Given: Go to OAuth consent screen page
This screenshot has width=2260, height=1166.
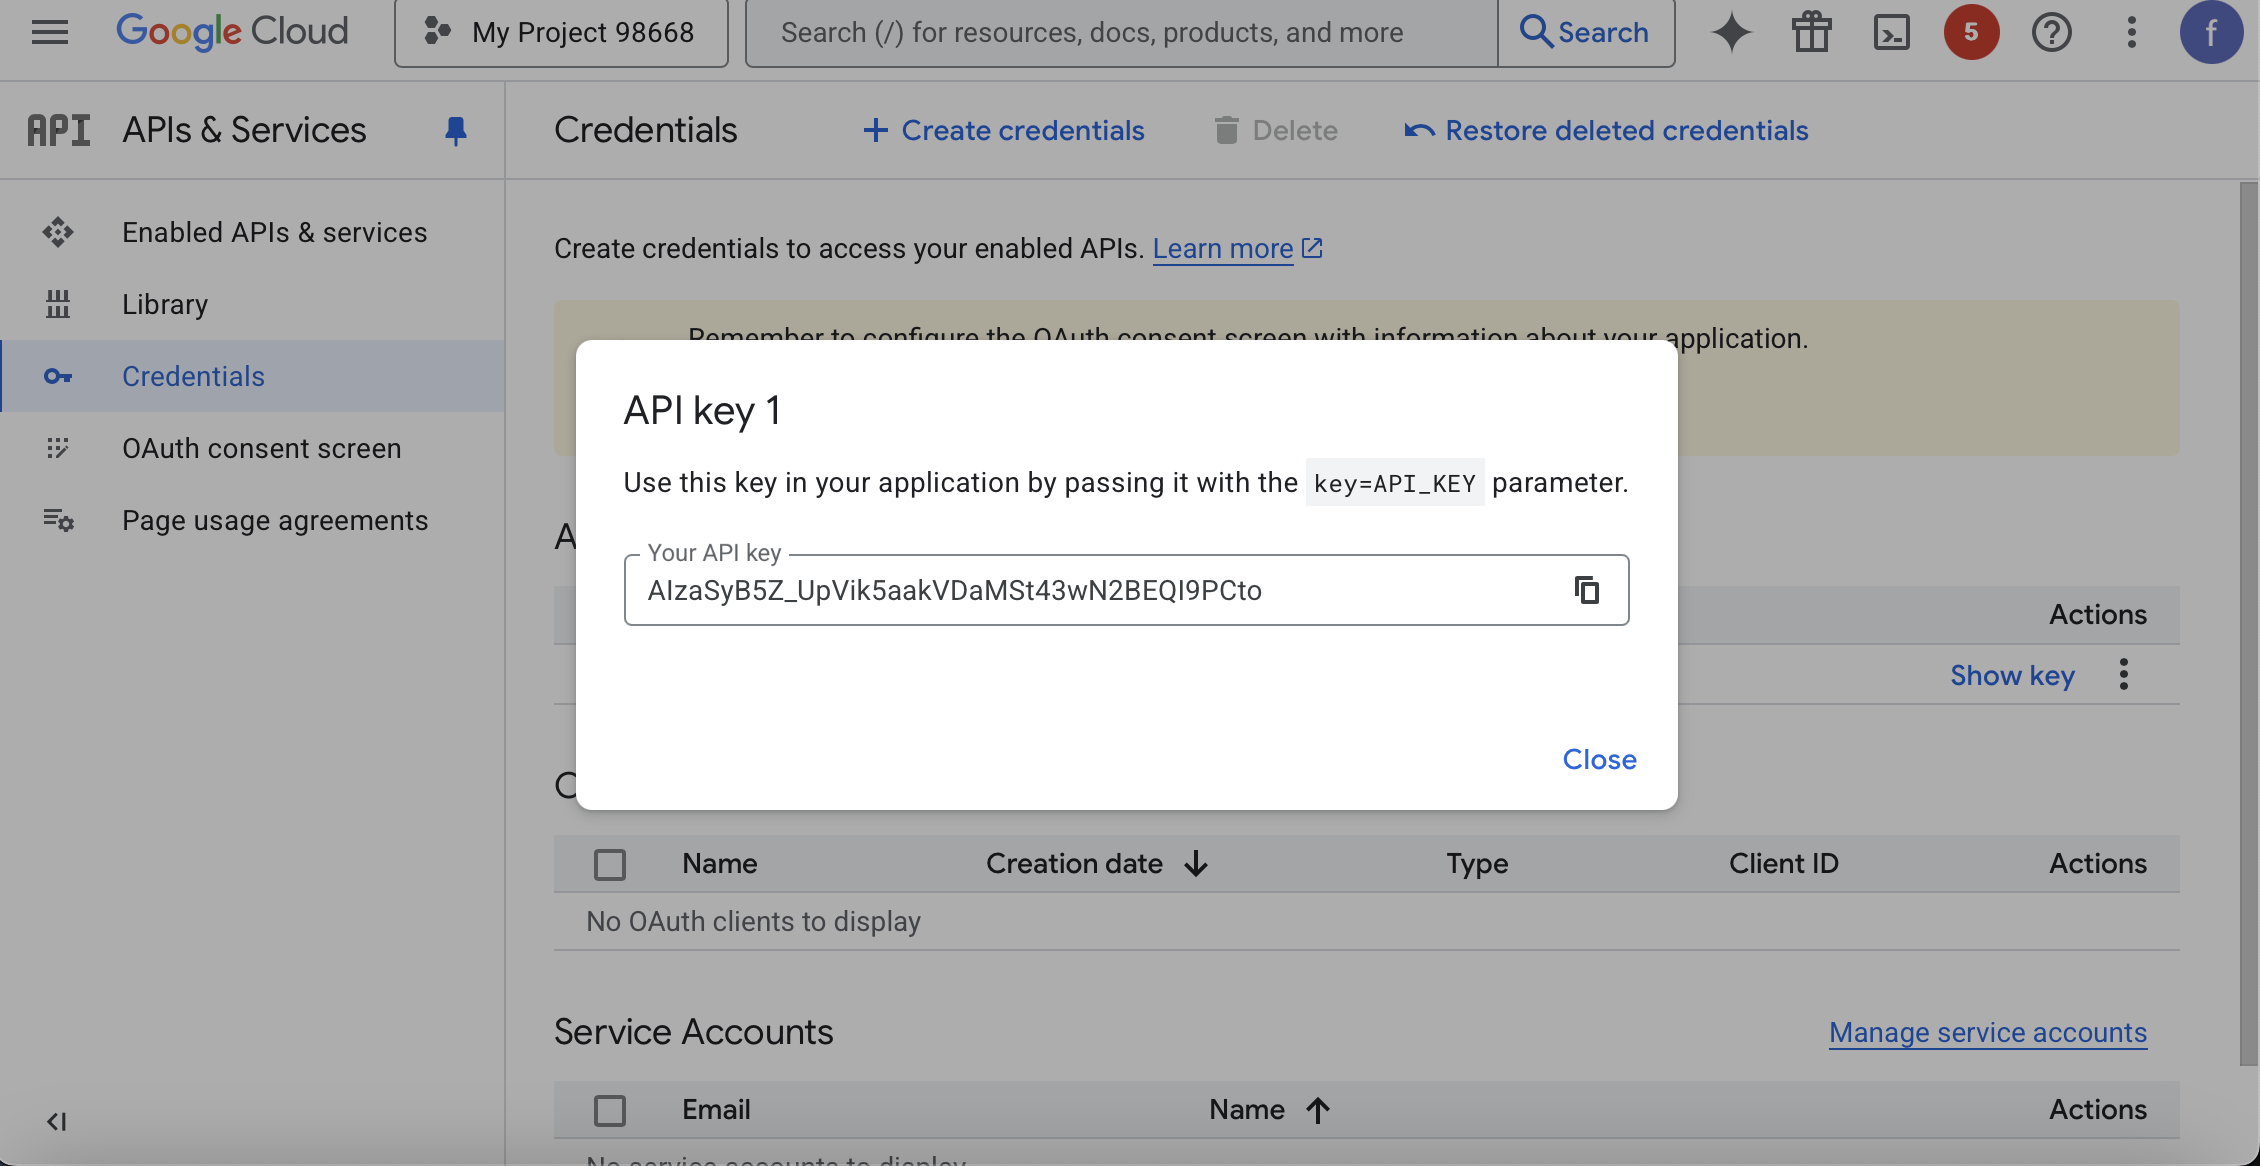Looking at the screenshot, I should click(261, 448).
